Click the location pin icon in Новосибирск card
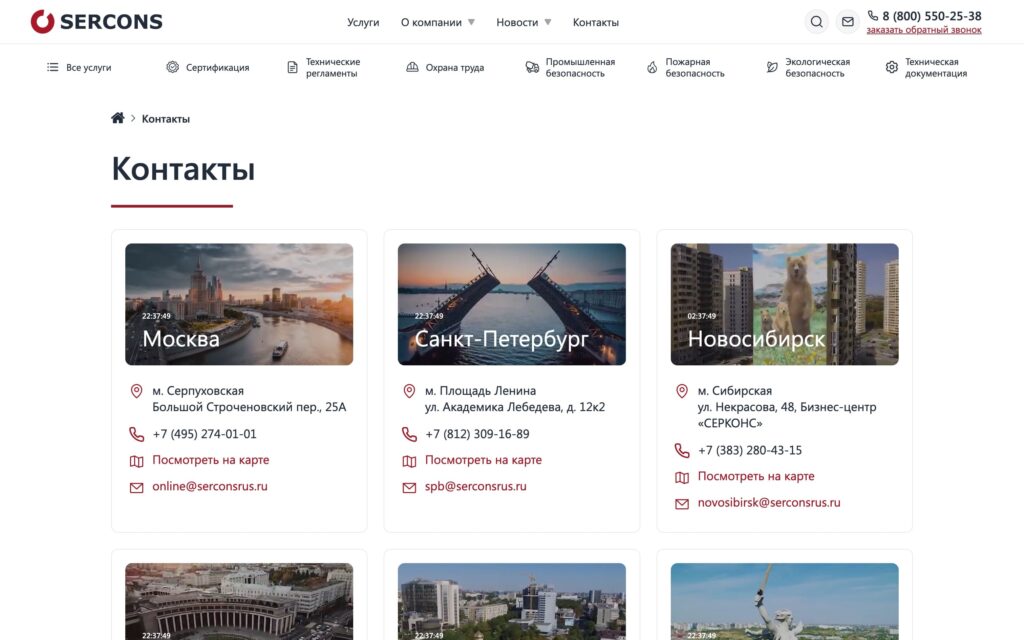Screen dimensions: 1024x640 (682, 391)
